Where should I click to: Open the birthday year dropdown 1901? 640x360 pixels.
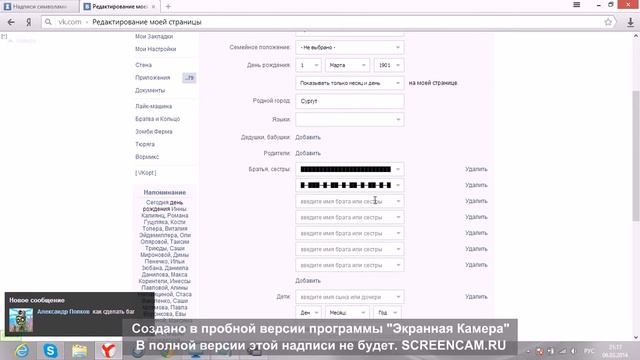(x=389, y=65)
